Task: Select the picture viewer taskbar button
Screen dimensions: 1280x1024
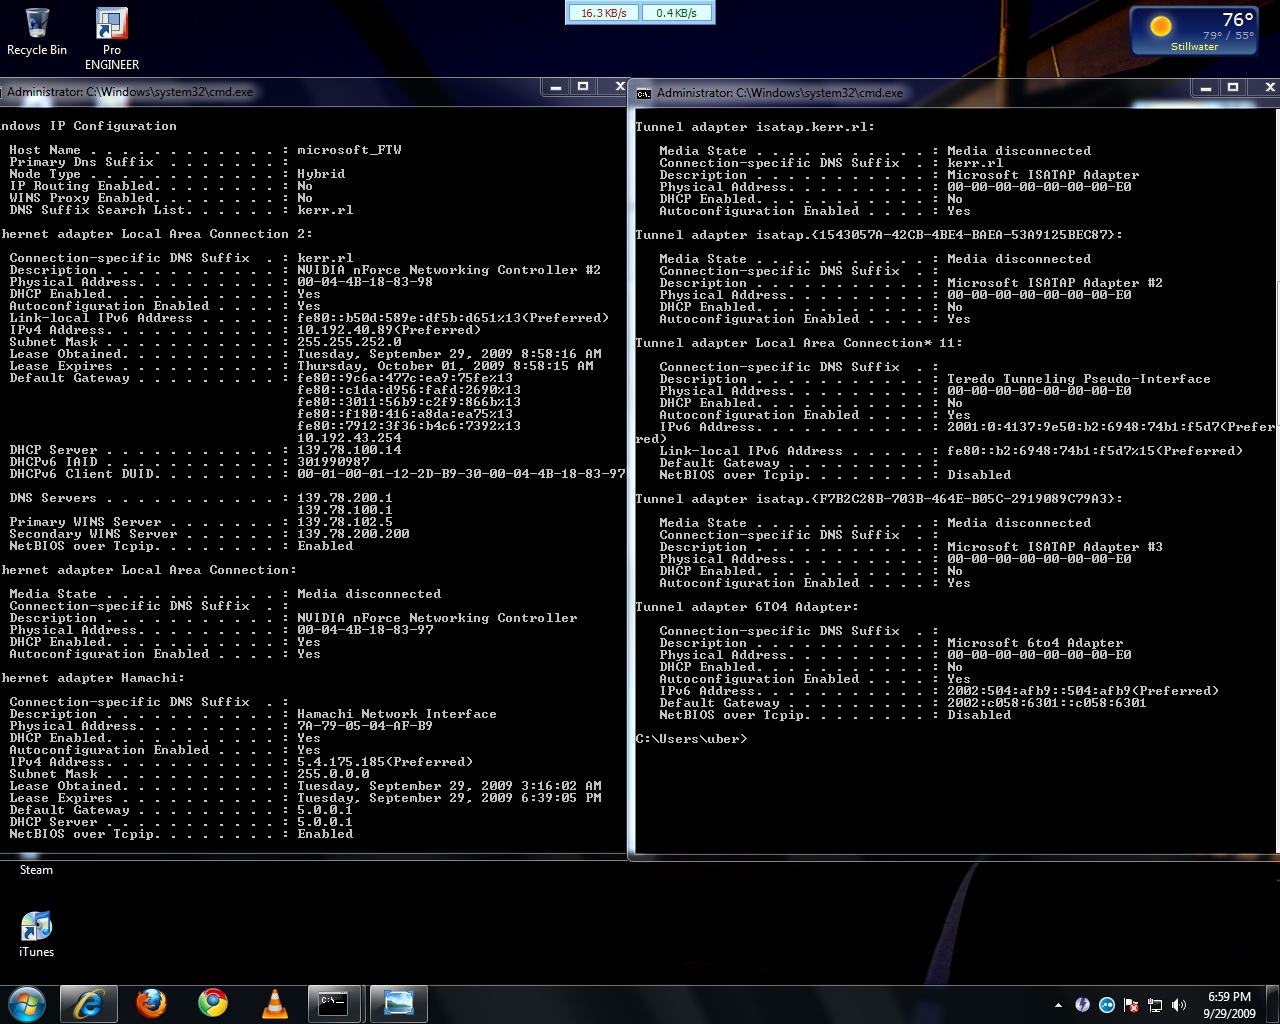Action: [398, 1004]
